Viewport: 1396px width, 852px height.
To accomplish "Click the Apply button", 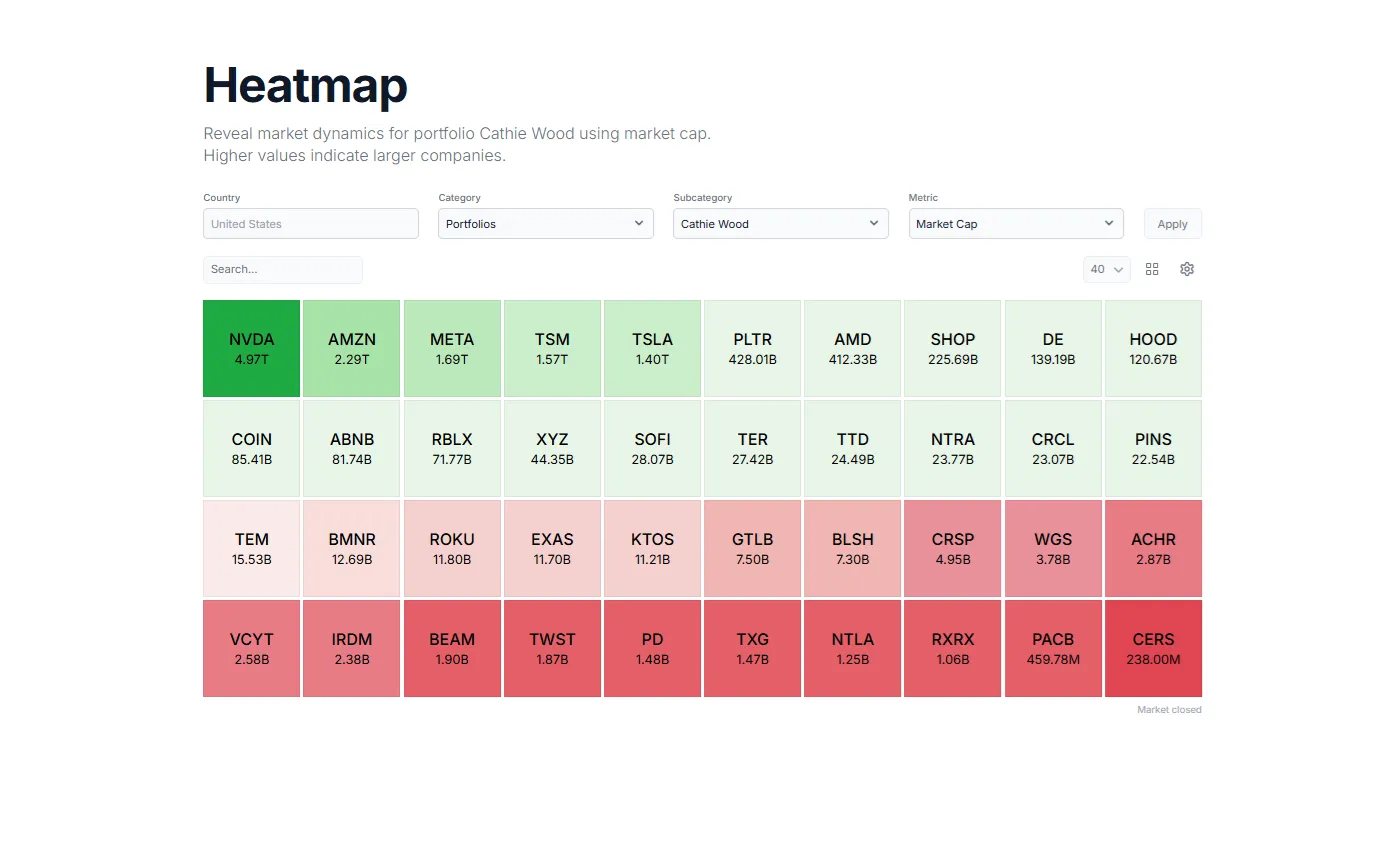I will coord(1172,223).
